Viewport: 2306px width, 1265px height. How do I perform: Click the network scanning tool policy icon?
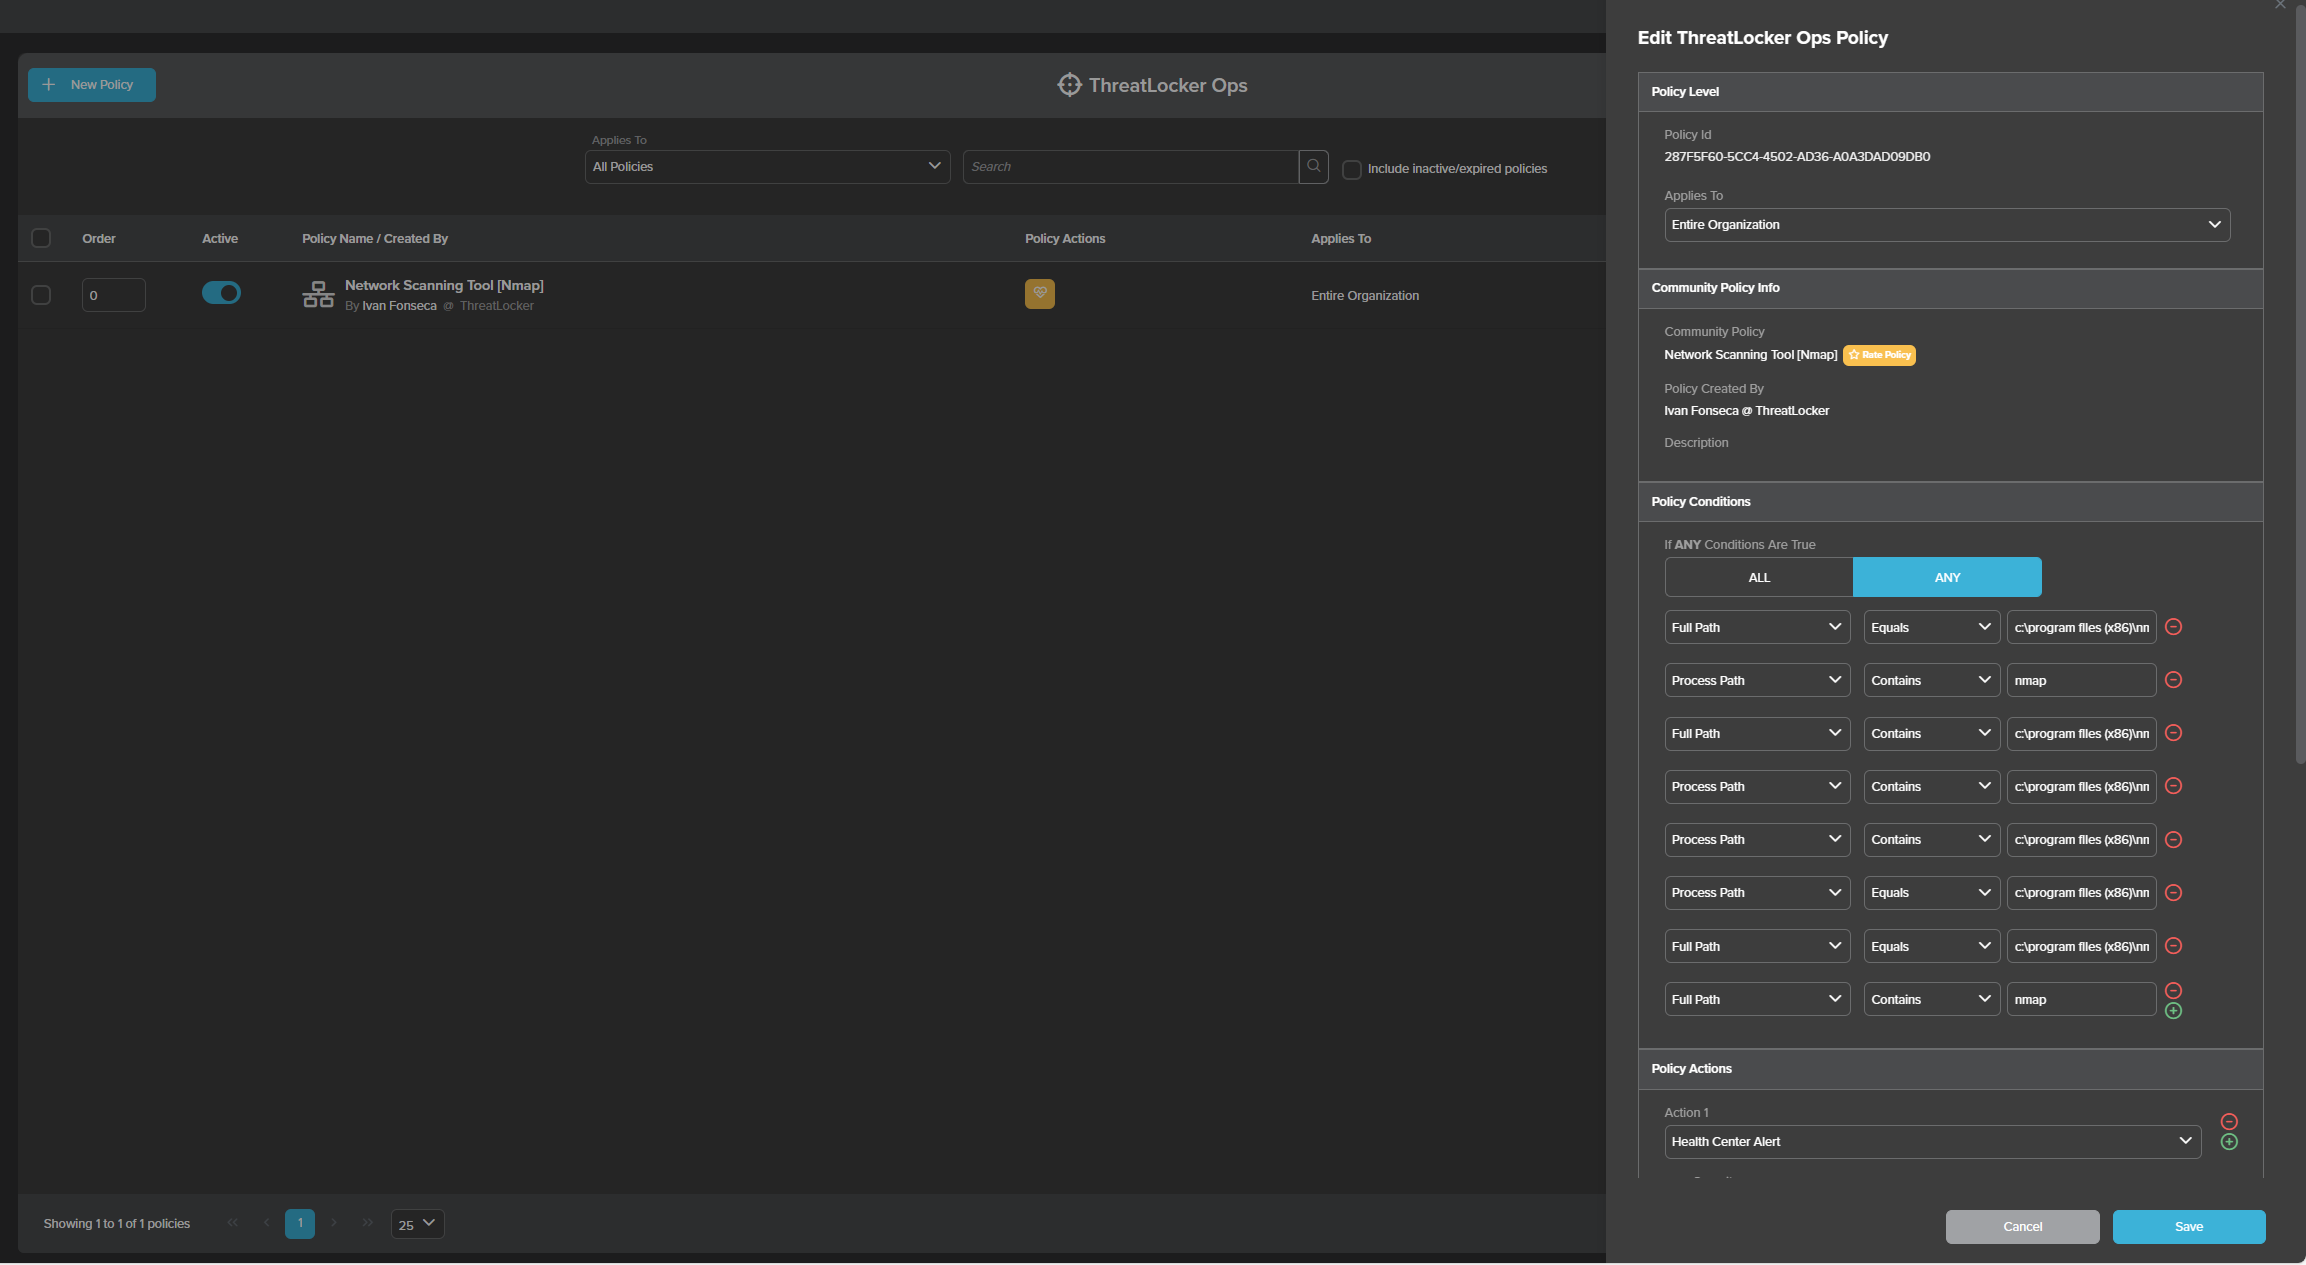pyautogui.click(x=319, y=294)
